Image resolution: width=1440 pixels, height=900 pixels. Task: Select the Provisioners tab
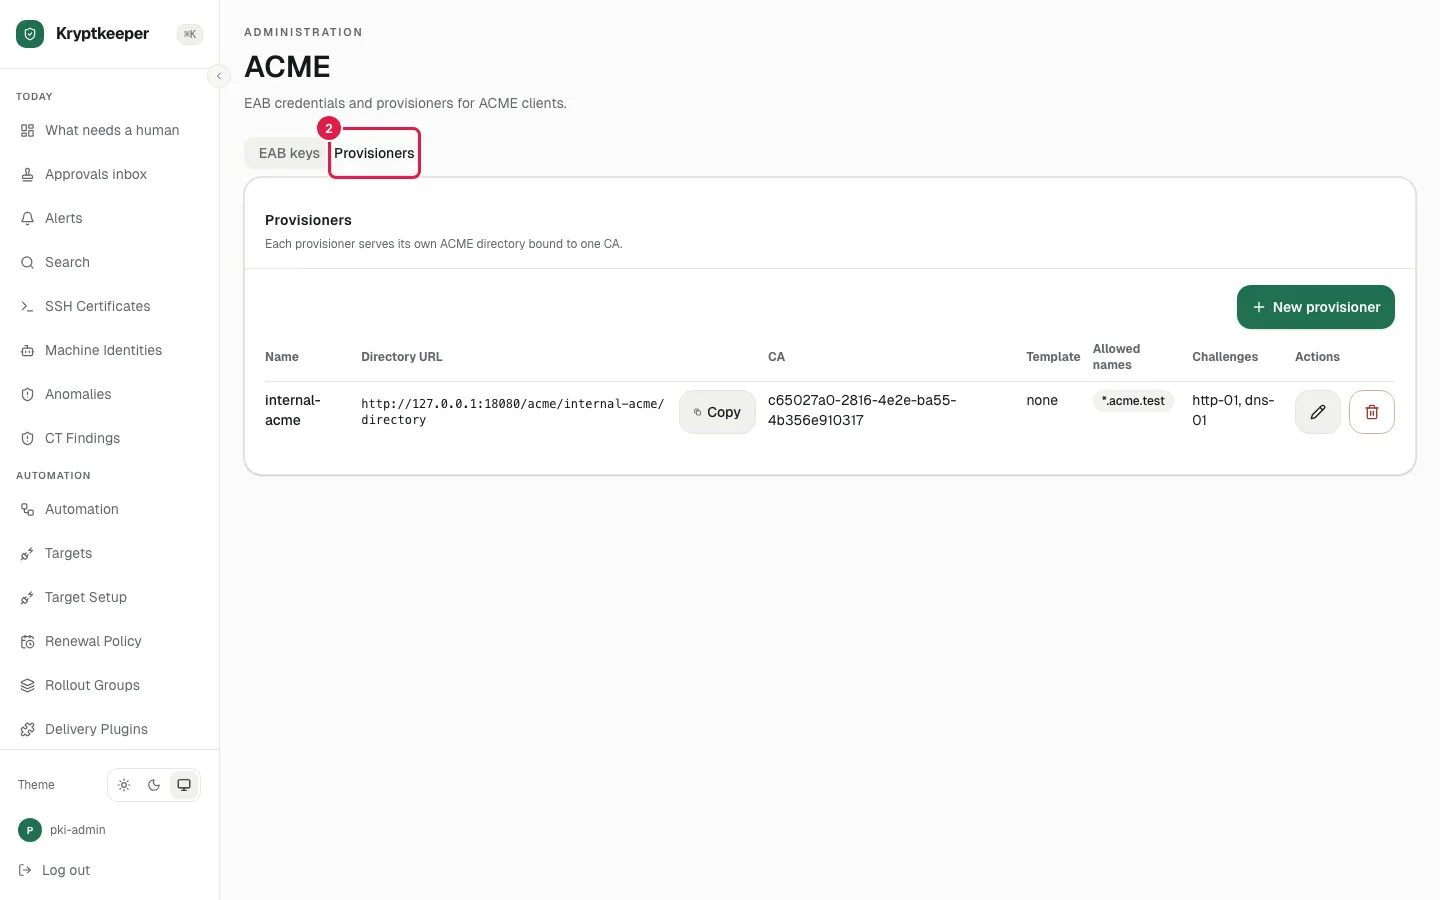(374, 153)
